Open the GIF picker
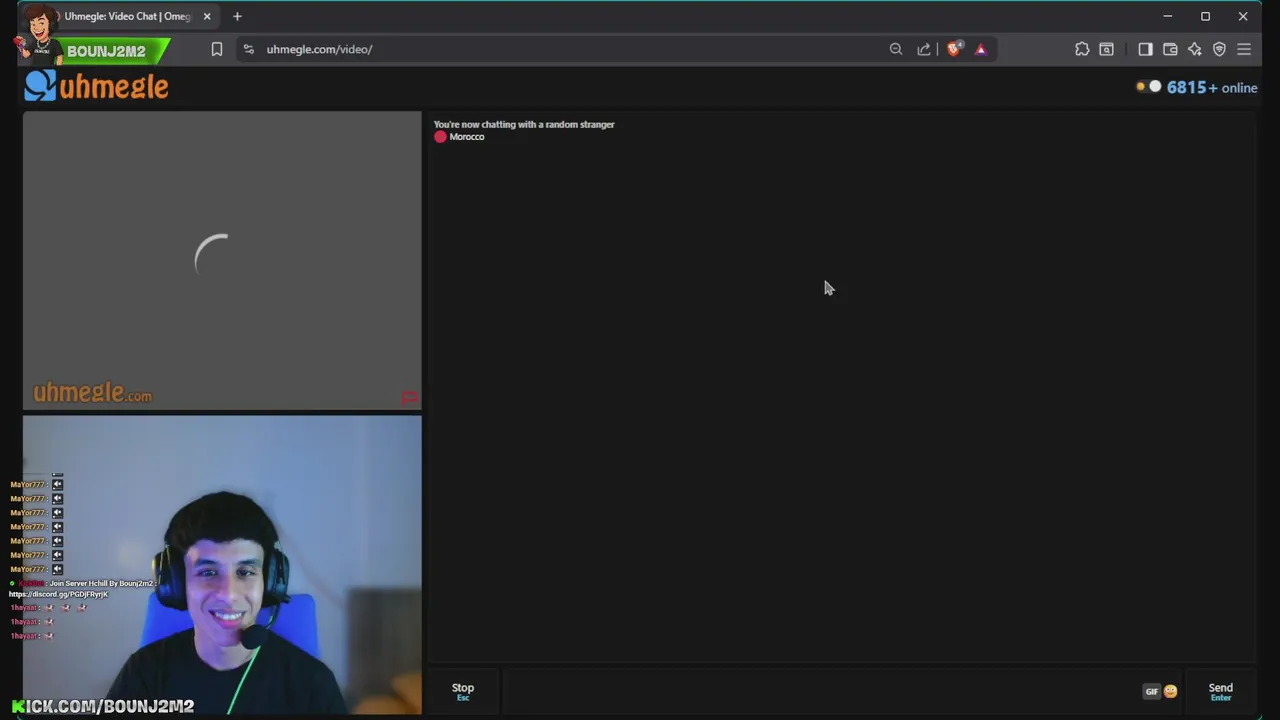The height and width of the screenshot is (720, 1280). (1151, 691)
